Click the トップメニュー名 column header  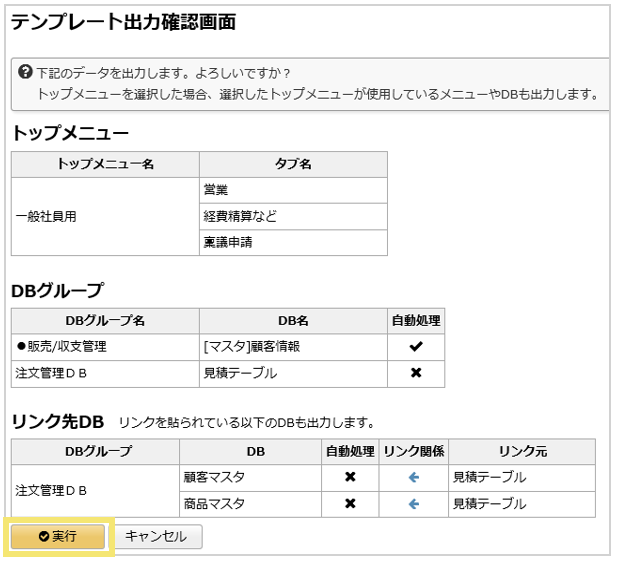pyautogui.click(x=105, y=164)
